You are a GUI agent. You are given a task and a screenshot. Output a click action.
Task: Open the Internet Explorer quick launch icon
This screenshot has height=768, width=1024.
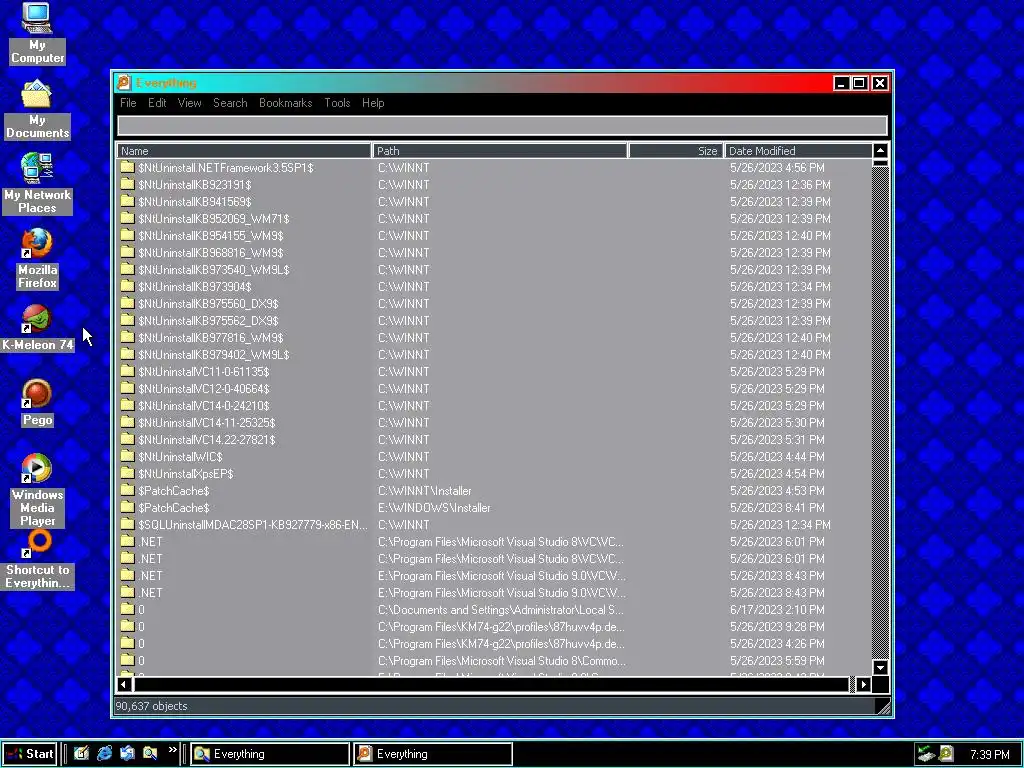tap(104, 753)
